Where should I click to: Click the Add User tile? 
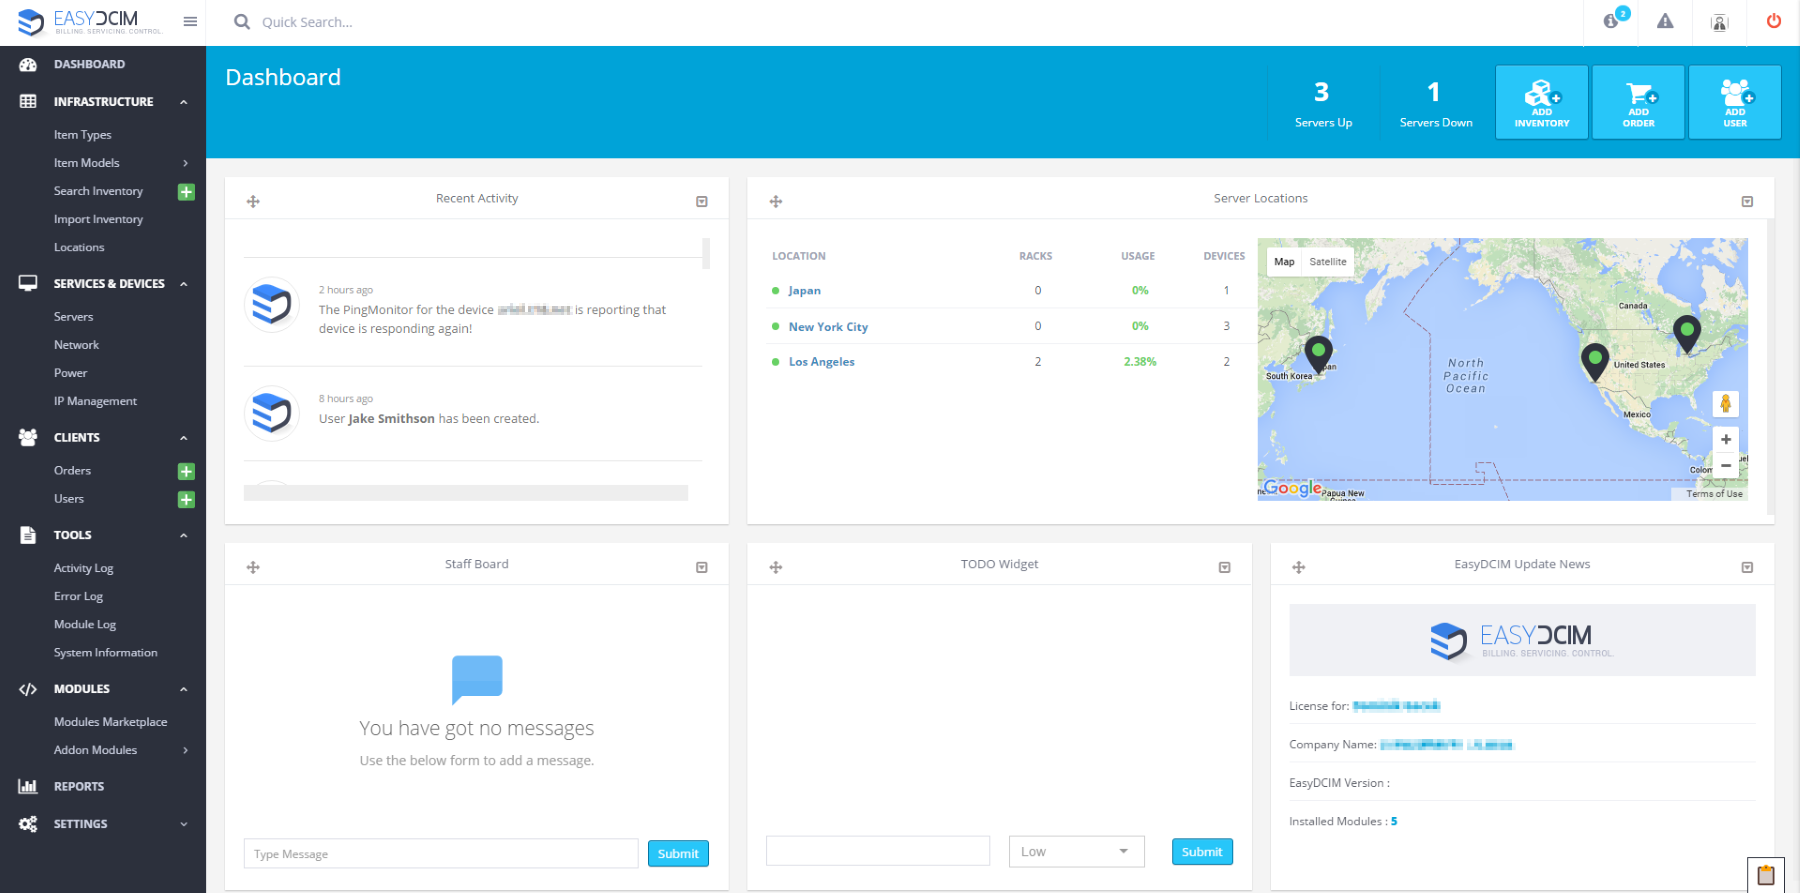point(1735,102)
